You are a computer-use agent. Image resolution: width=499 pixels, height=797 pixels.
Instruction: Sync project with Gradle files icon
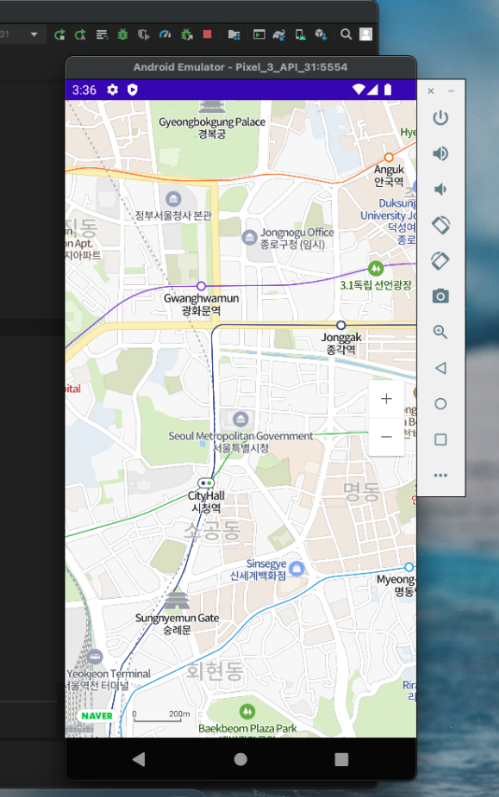[279, 35]
